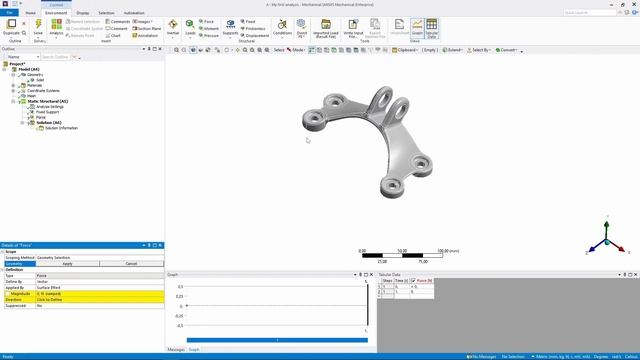Viewport: 640px width, 360px height.
Task: Click the Suppressed 'No' value
Action: (100, 306)
